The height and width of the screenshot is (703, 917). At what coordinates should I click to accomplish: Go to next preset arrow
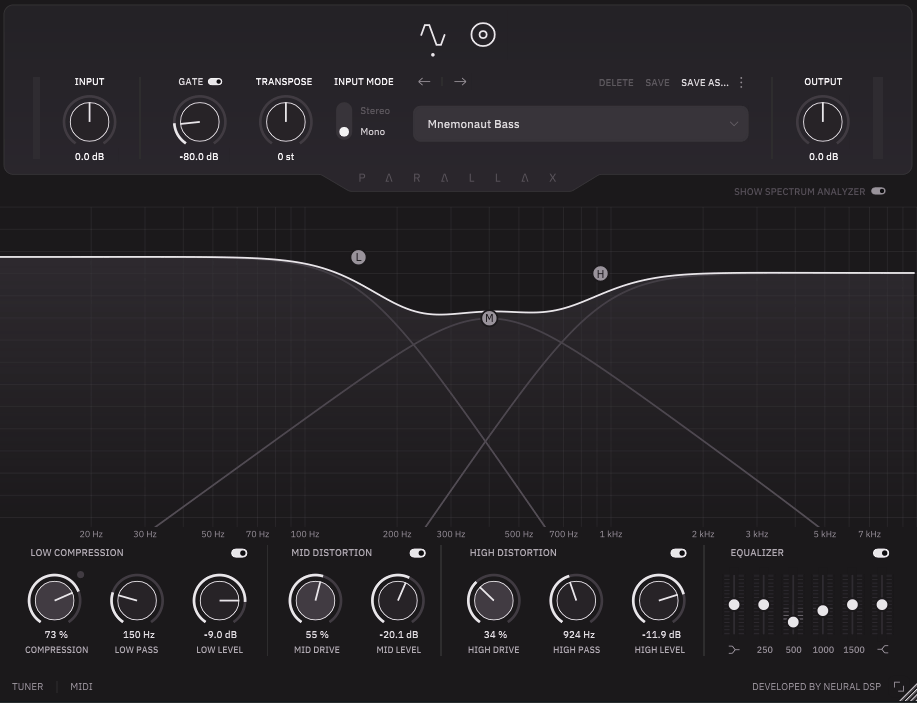(x=460, y=81)
